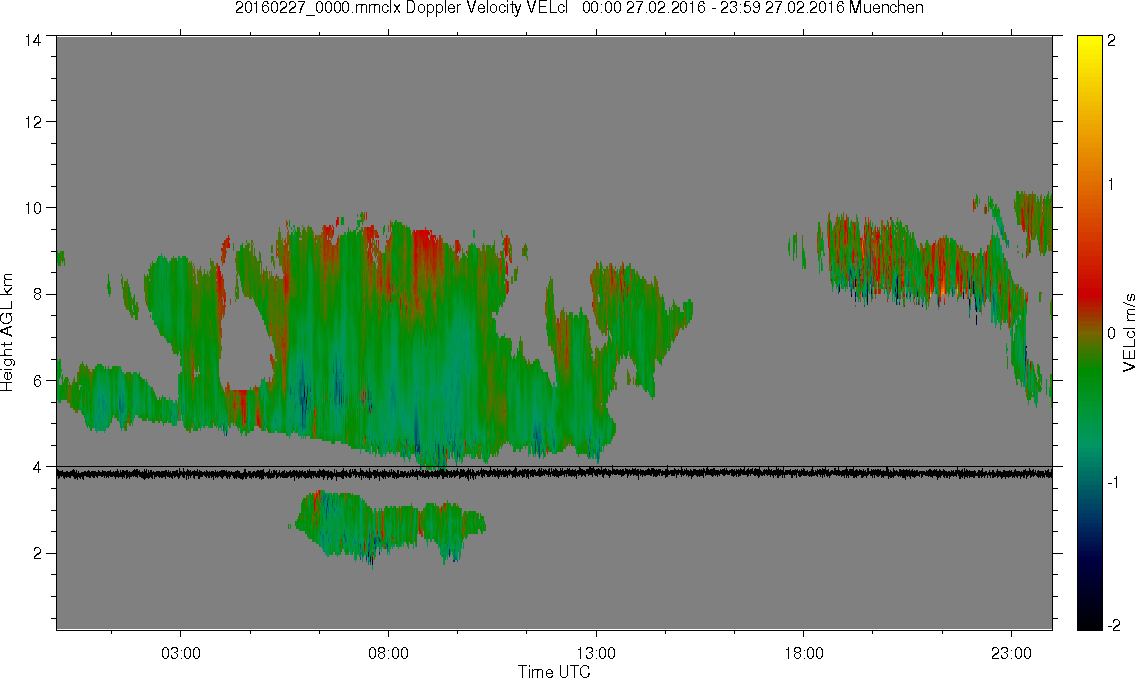
Task: Click the colorbar value 0
Action: pos(1111,333)
